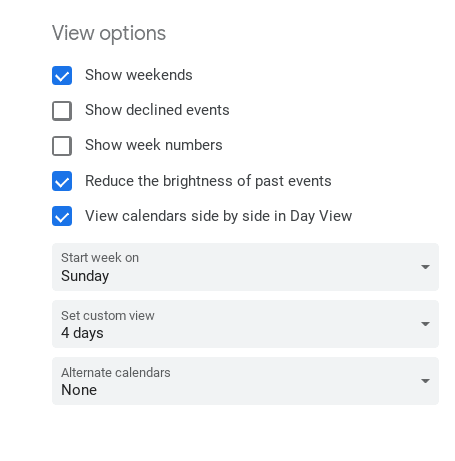Click the Reduce the brightness of past events text
The width and height of the screenshot is (455, 461).
pos(208,181)
